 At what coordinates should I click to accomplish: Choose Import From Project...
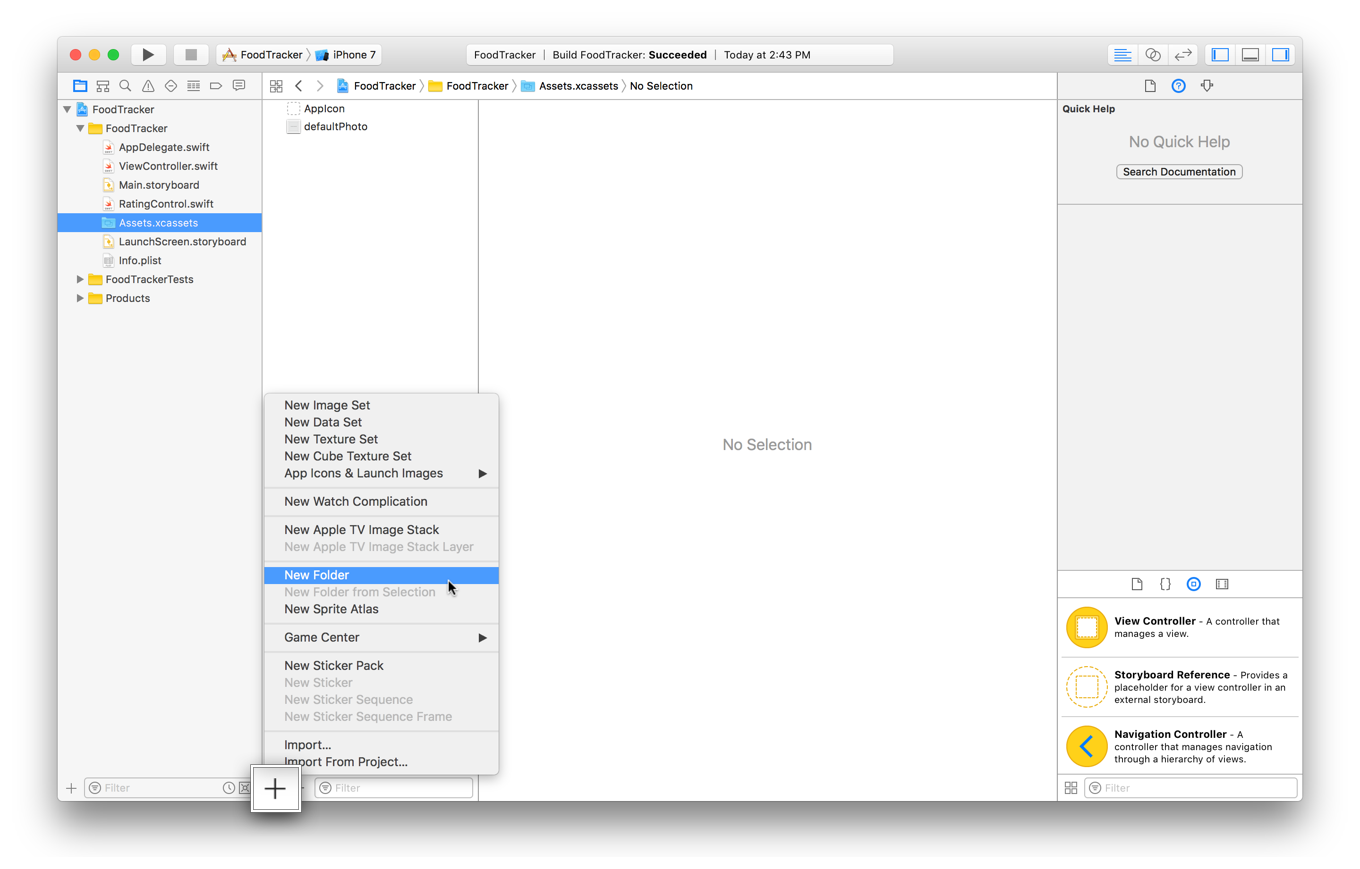(x=381, y=762)
